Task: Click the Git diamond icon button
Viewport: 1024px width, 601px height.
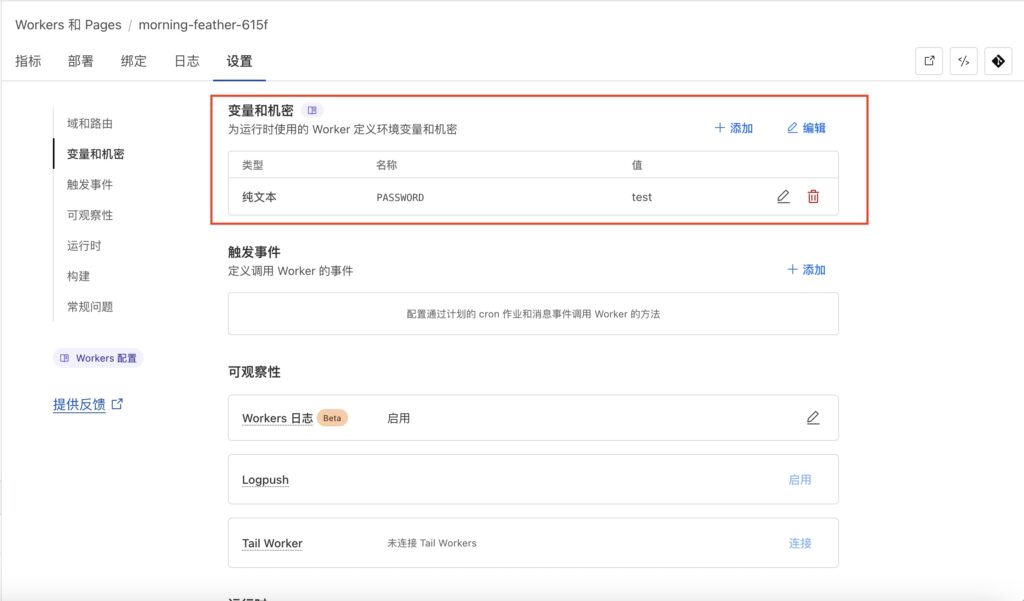Action: [999, 61]
